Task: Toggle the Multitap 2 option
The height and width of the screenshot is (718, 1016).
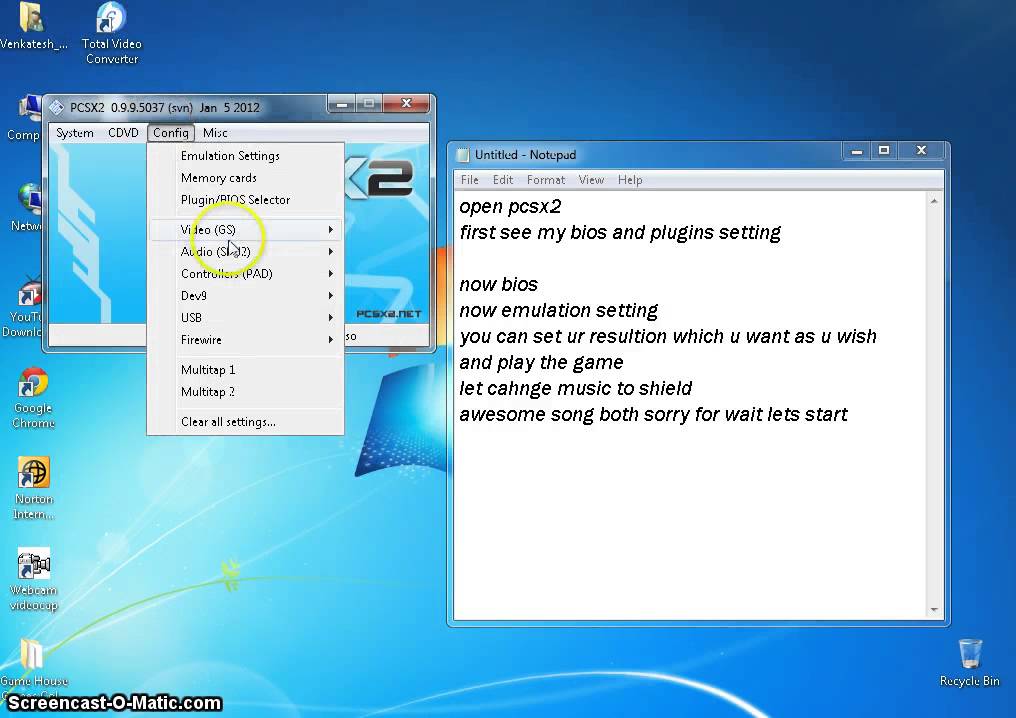Action: [x=246, y=391]
